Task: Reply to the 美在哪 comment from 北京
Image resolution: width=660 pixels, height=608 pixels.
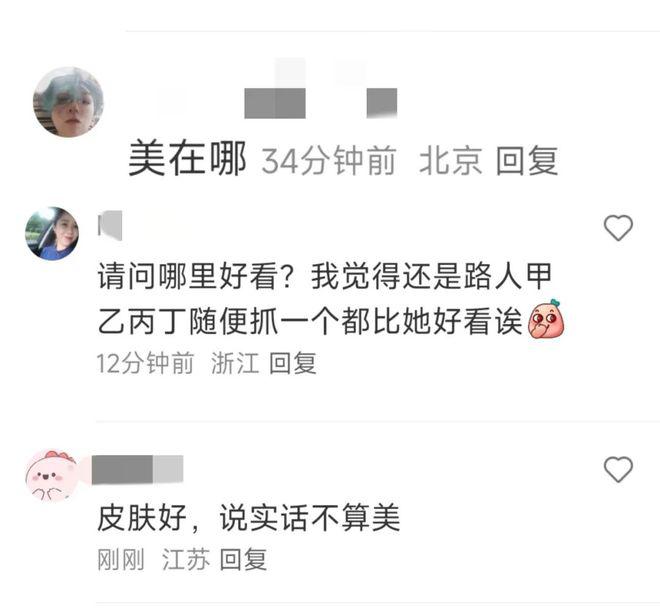Action: point(527,160)
